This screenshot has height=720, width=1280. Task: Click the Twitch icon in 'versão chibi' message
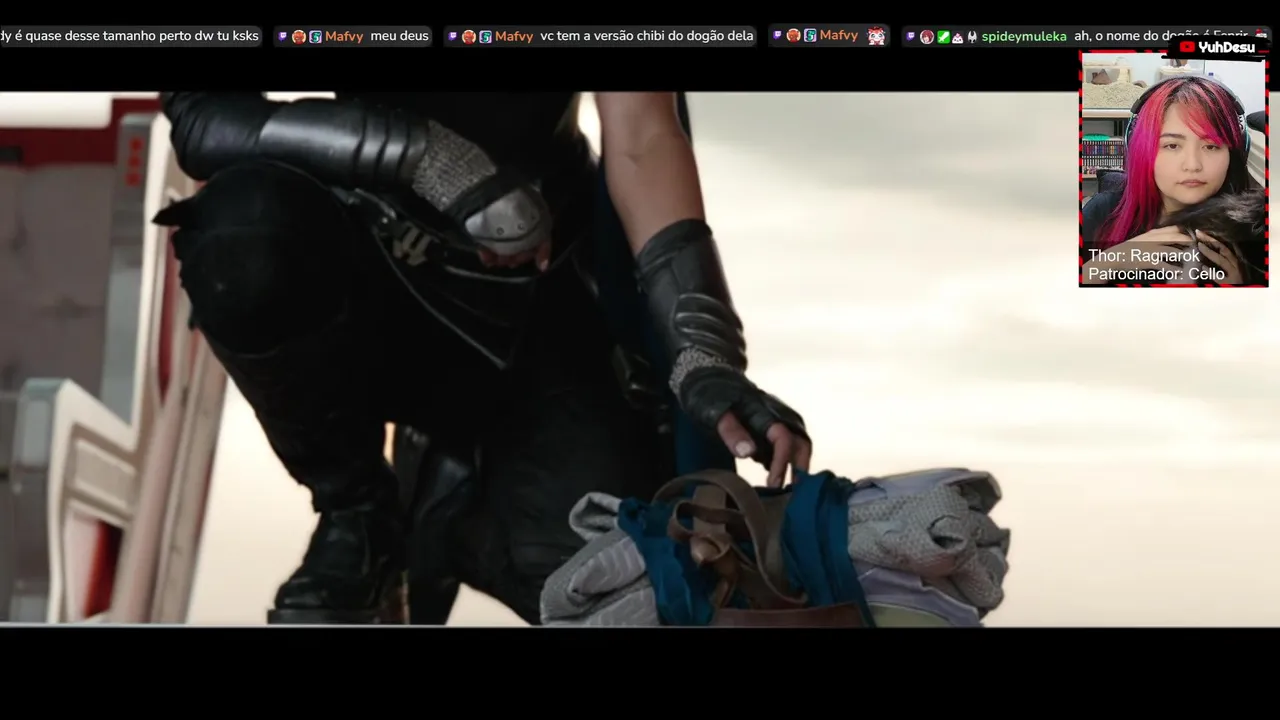pos(453,36)
